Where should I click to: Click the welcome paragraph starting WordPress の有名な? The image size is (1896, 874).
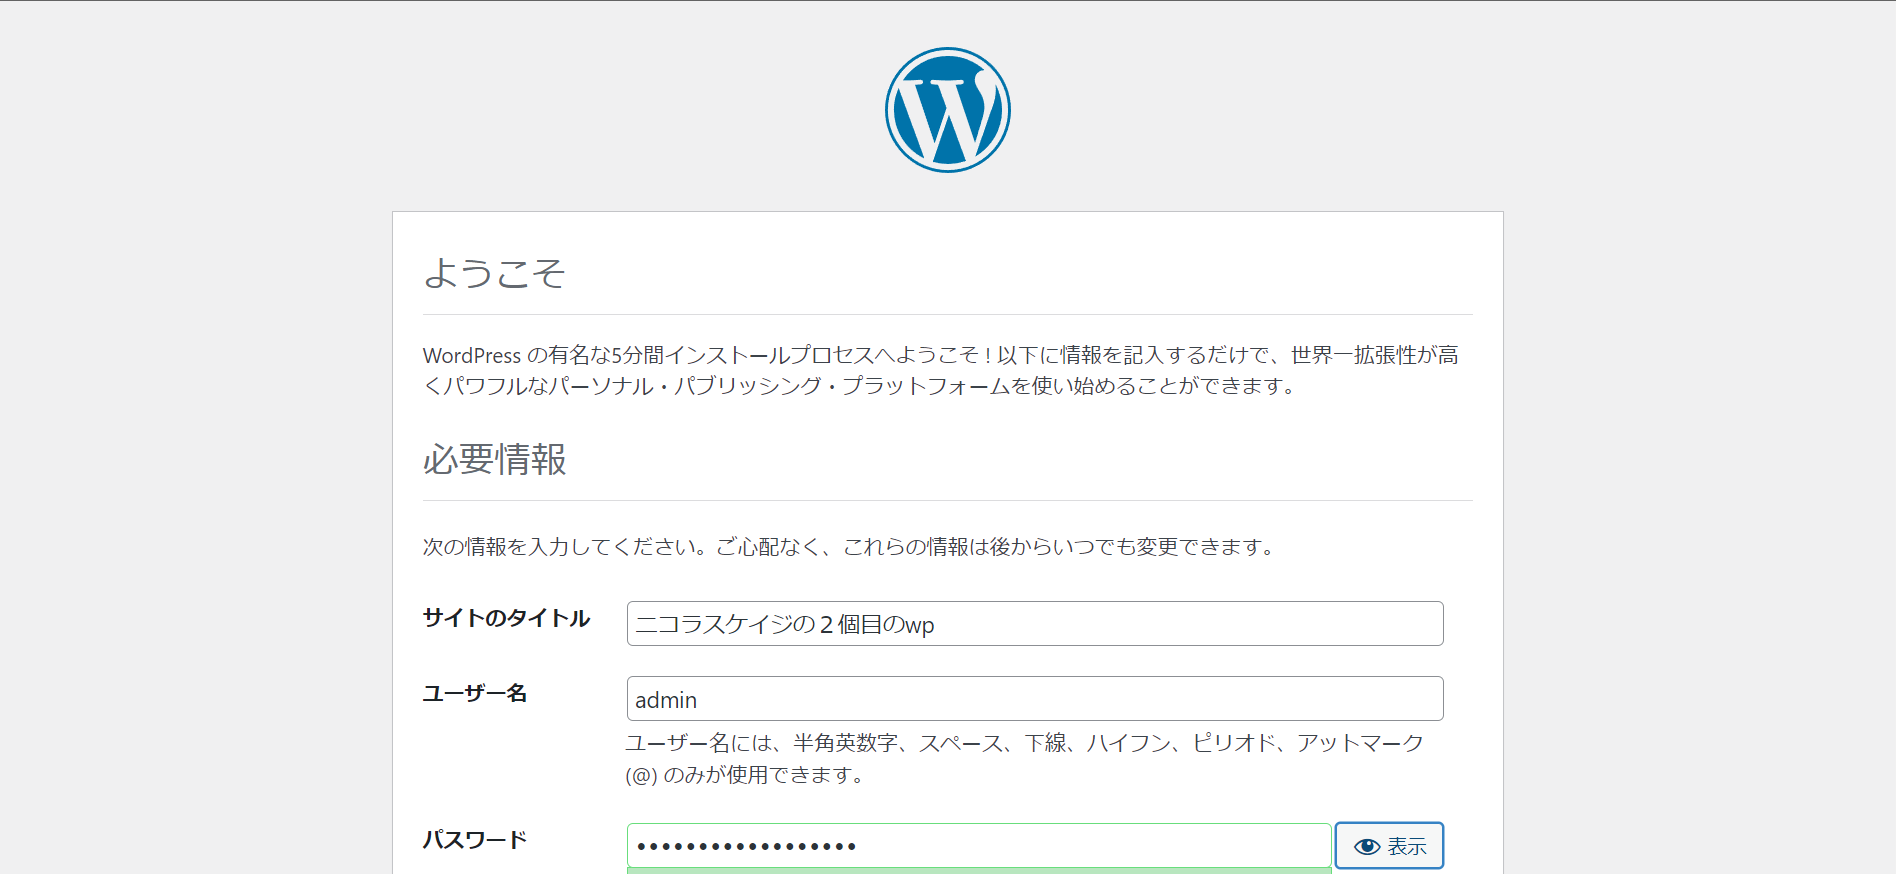coord(941,370)
